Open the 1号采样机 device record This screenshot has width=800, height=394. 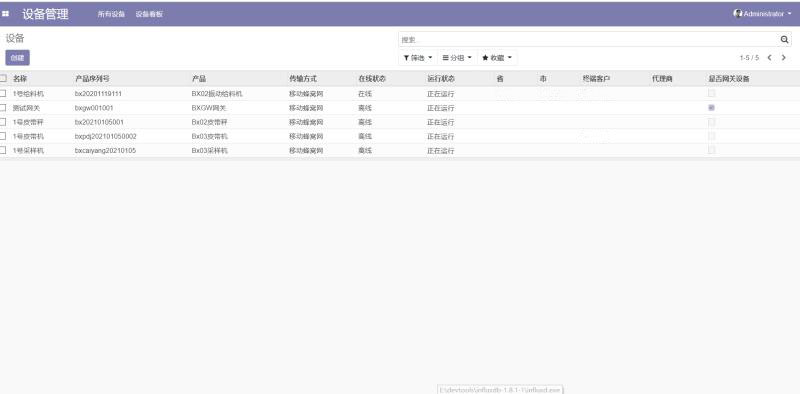[29, 151]
